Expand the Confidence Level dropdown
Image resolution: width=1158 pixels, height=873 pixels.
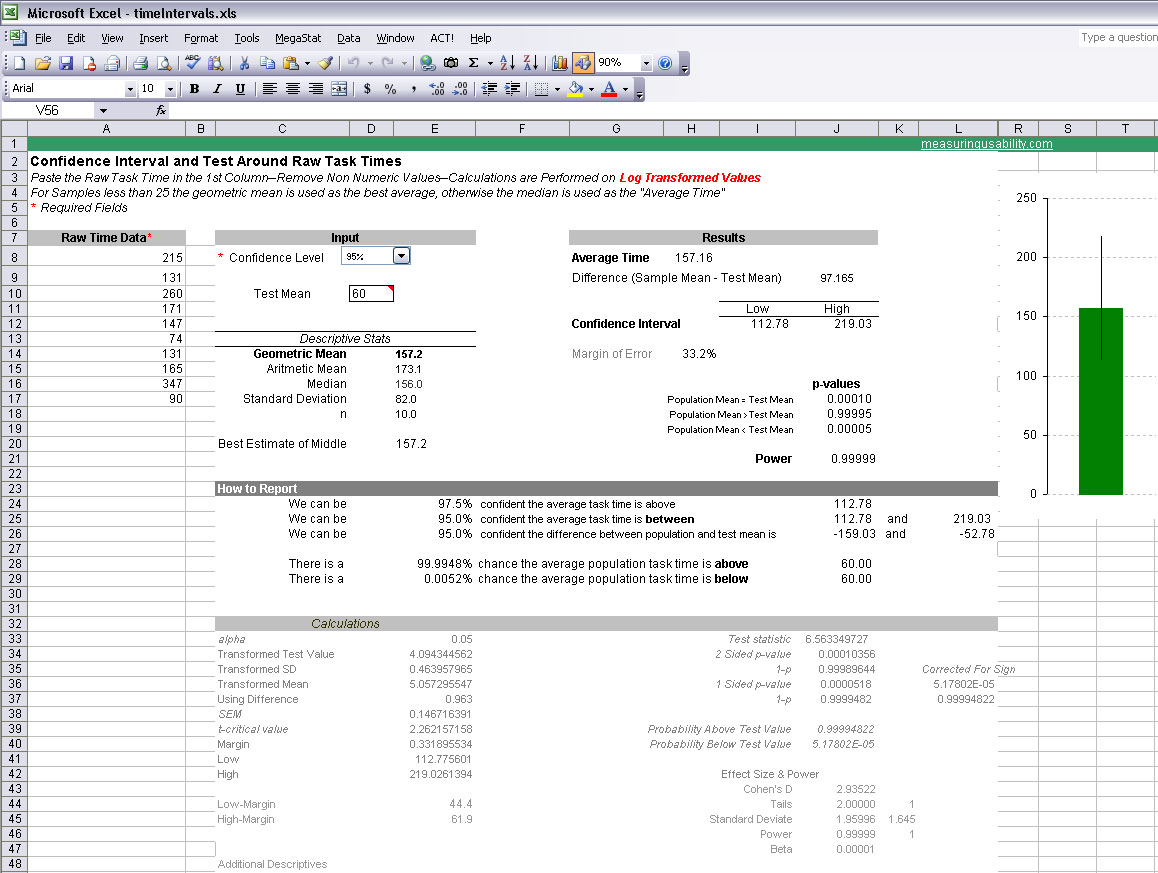401,256
